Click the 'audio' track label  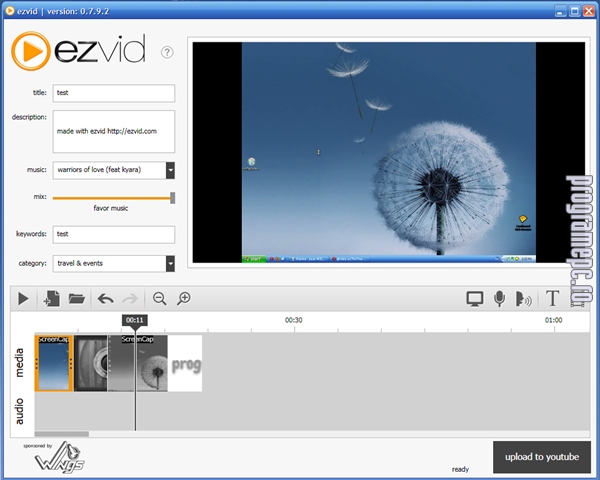pos(19,411)
